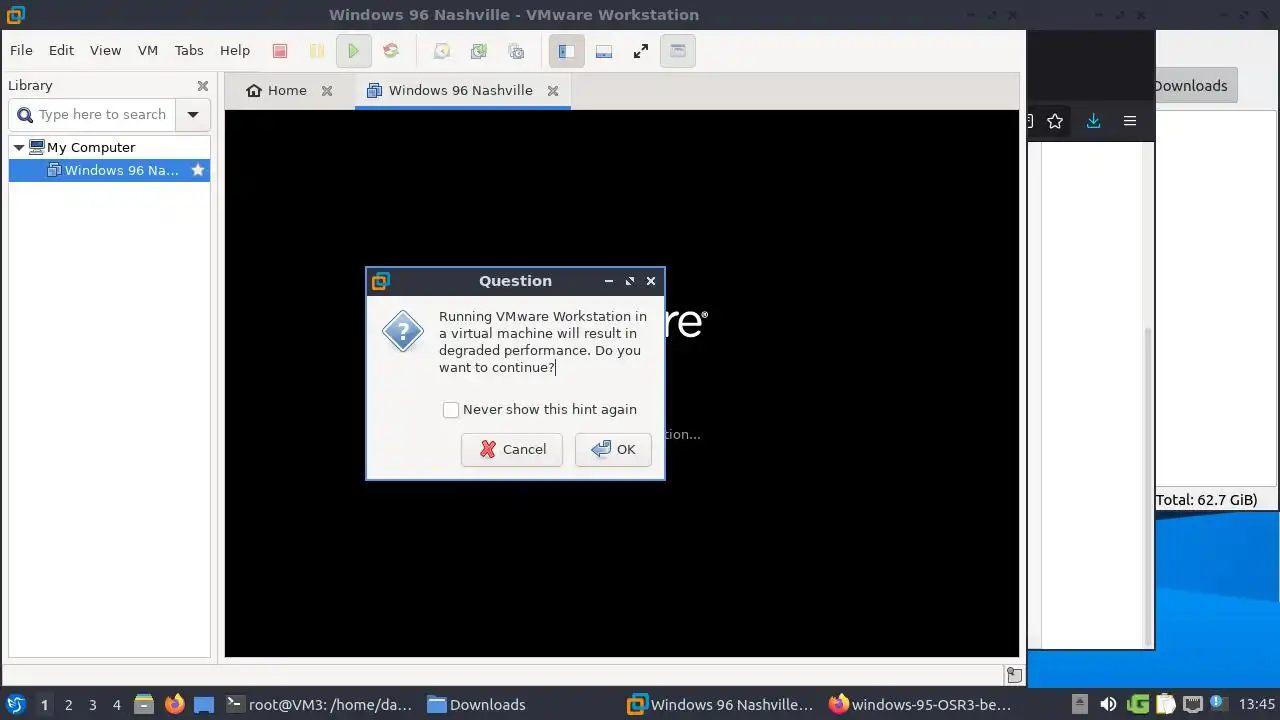Click the bookmark star in Firefox window
1280x720 pixels.
point(1055,121)
